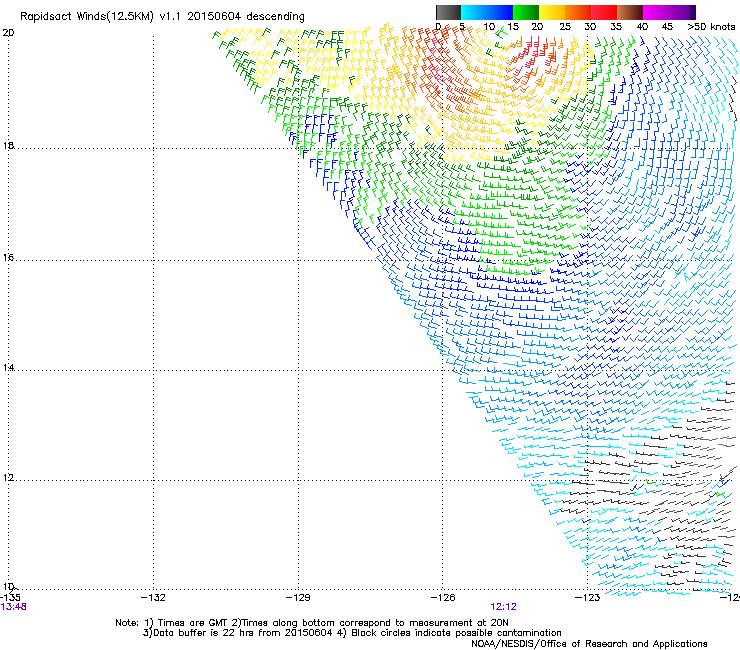Click the latitude label 16

pos(8,258)
